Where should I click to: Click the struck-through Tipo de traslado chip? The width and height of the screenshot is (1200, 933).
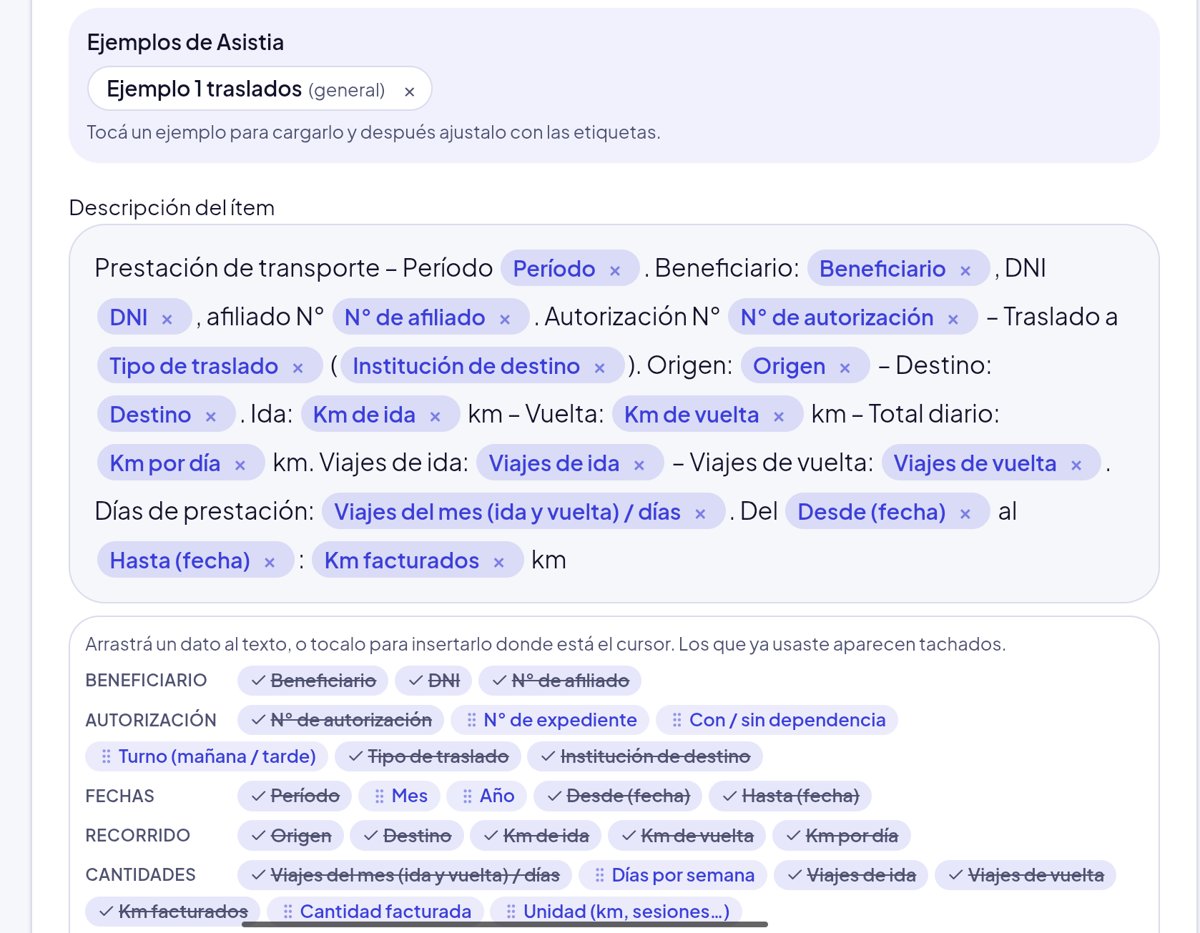427,756
